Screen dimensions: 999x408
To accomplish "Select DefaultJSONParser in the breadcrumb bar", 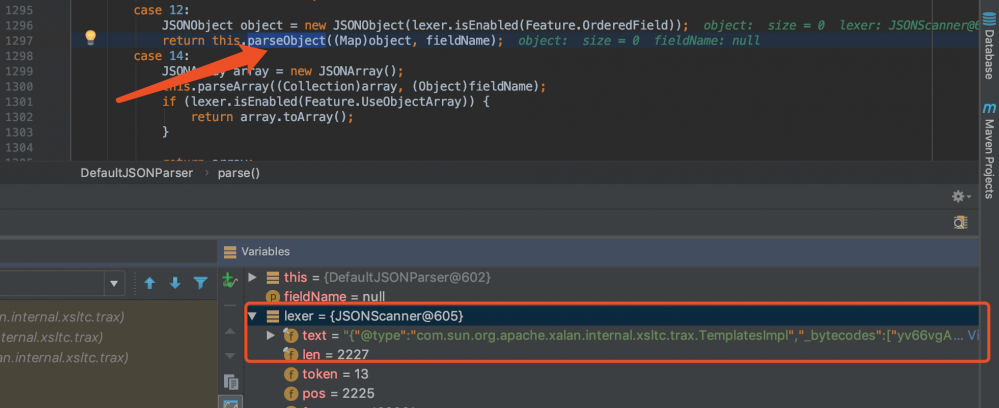I will 136,173.
